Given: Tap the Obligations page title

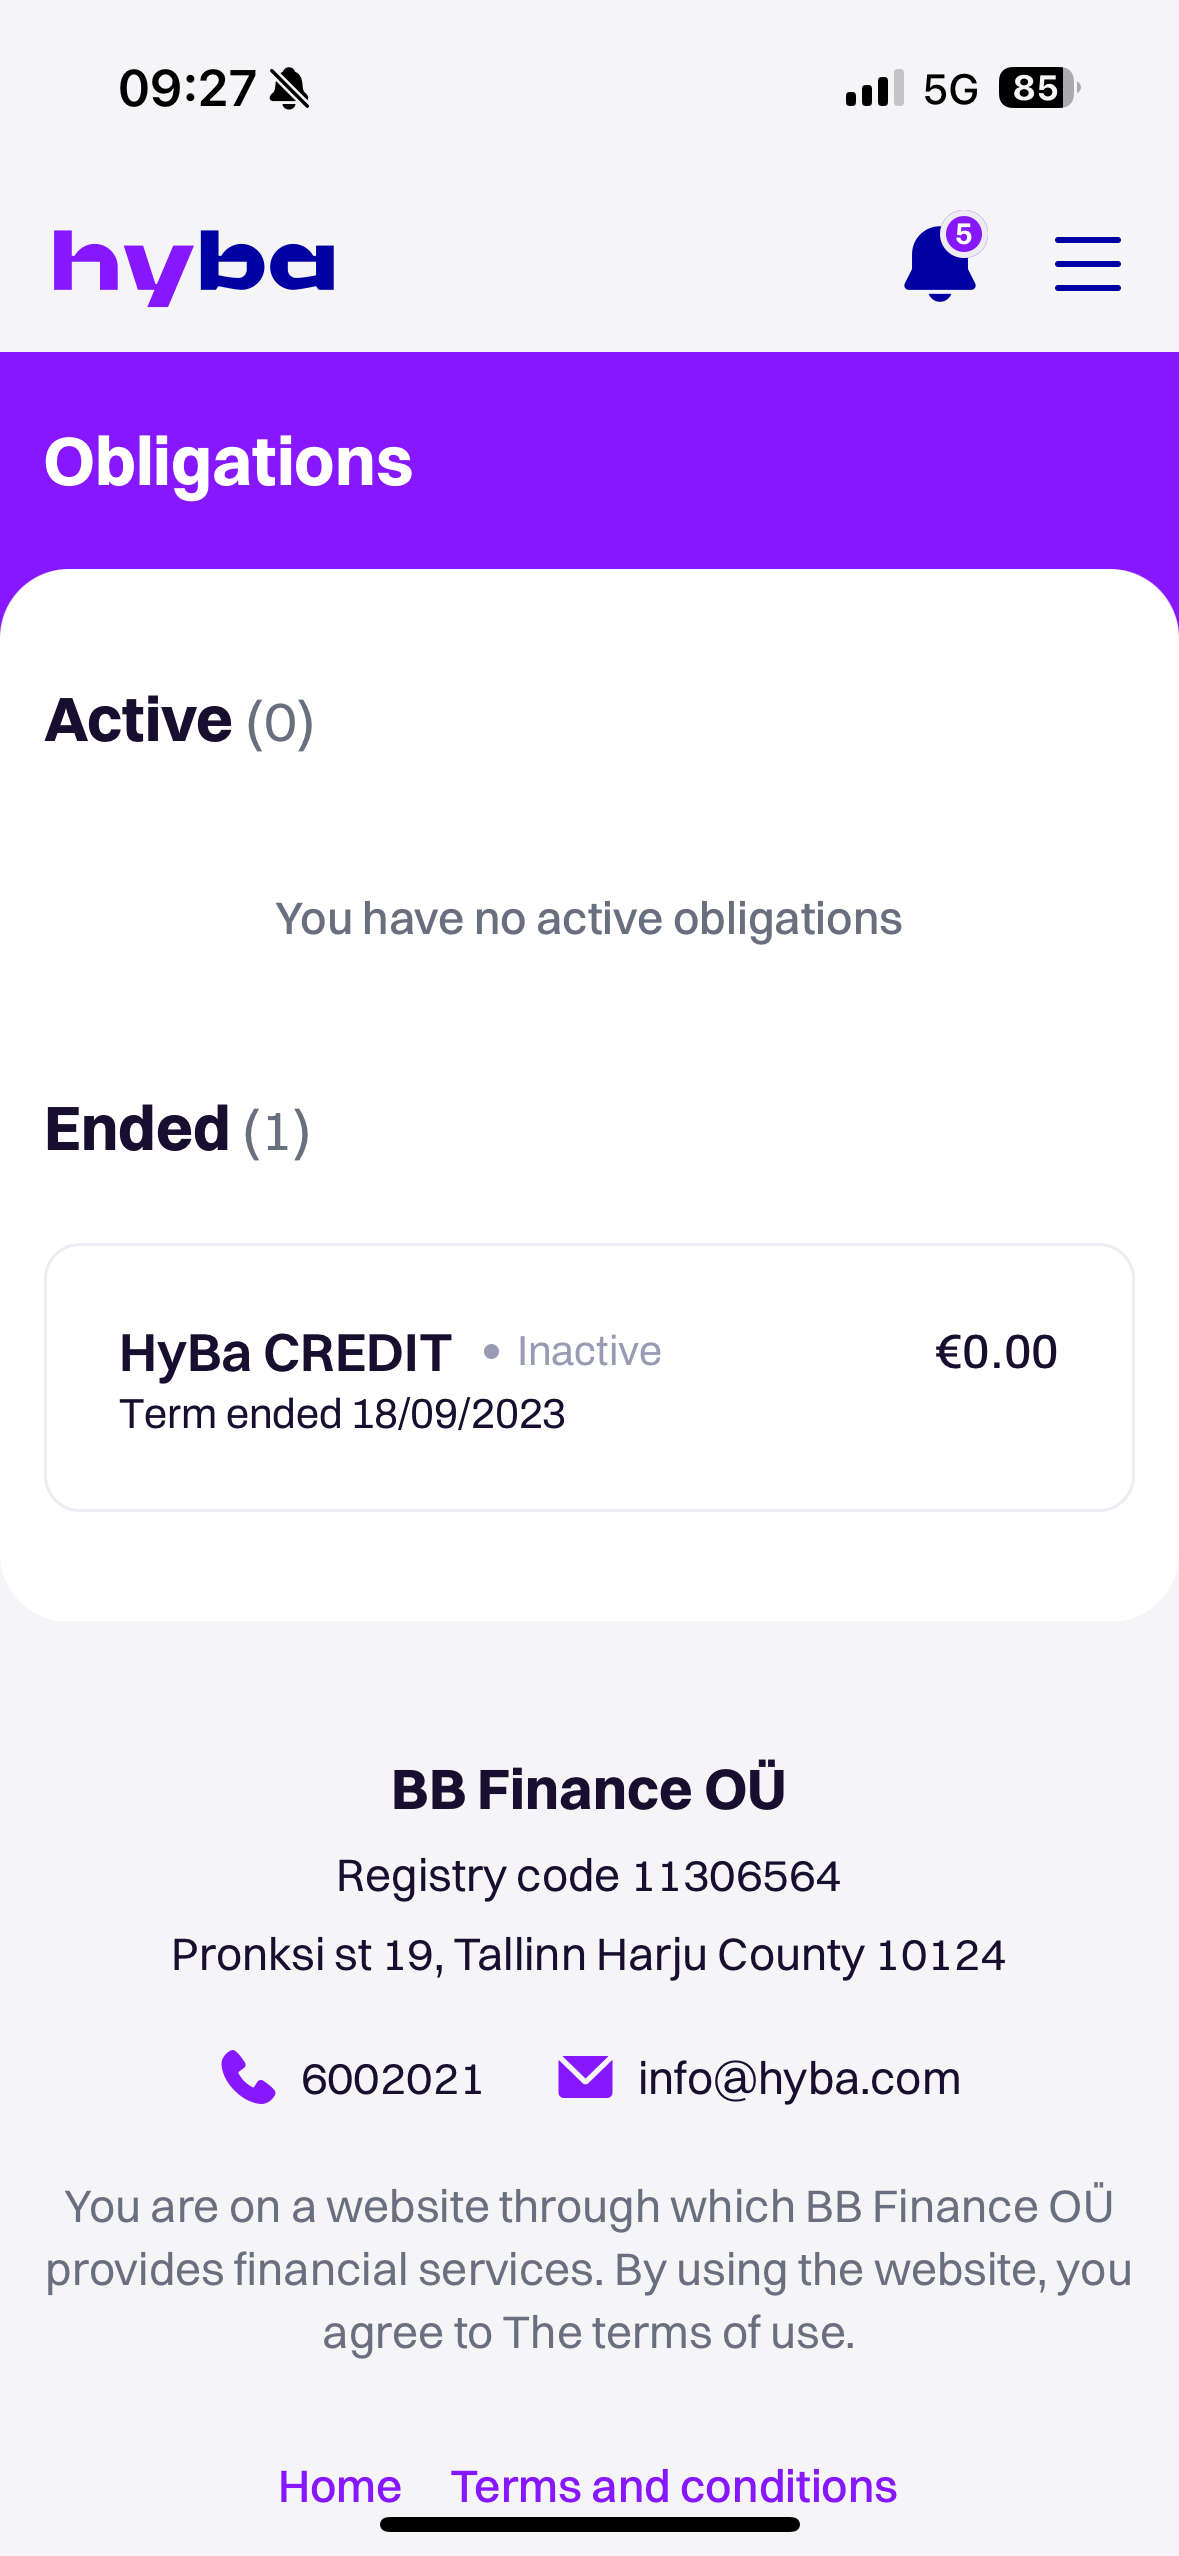Looking at the screenshot, I should (x=228, y=462).
